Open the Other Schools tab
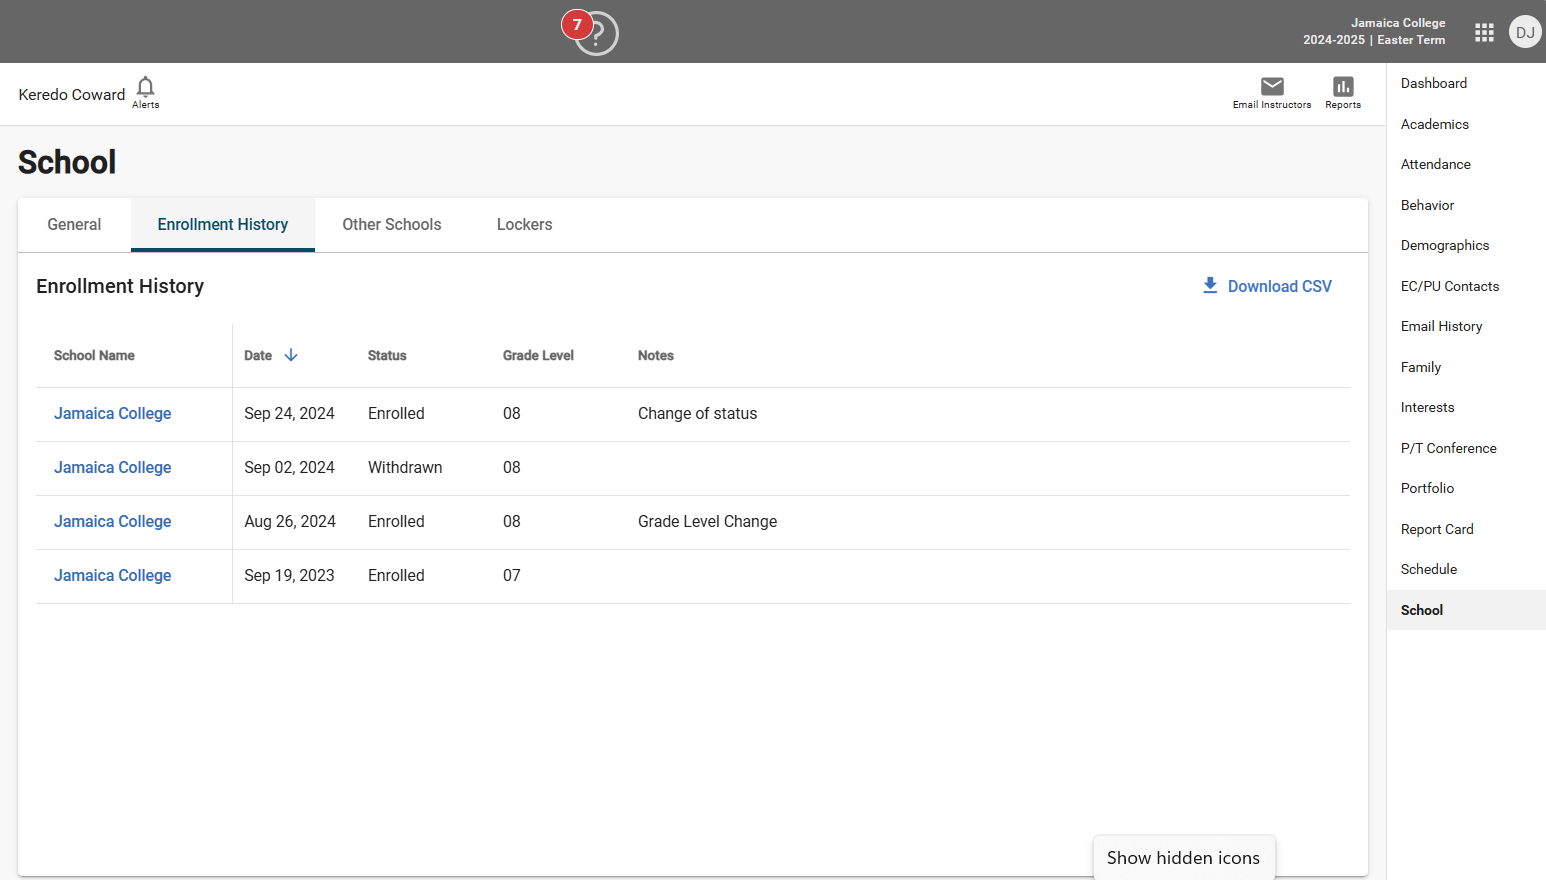 click(392, 225)
